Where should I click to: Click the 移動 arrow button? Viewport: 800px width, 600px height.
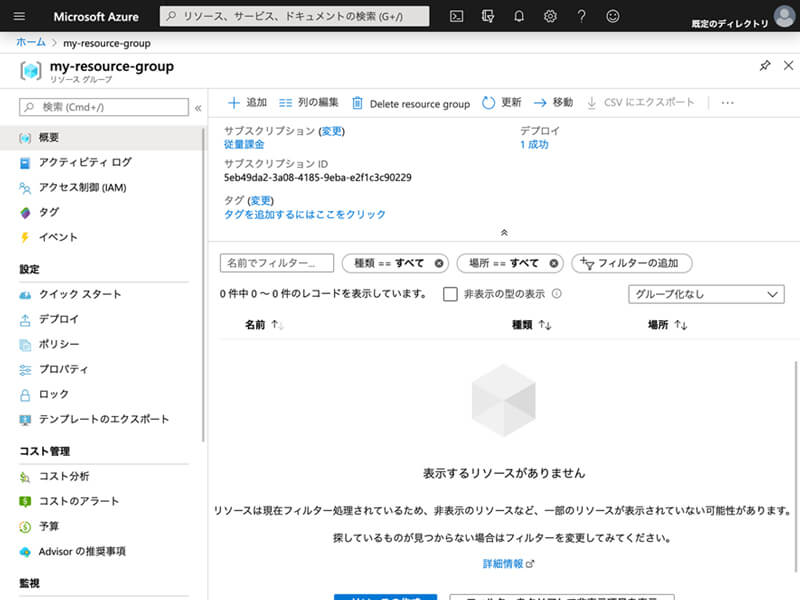[x=554, y=103]
